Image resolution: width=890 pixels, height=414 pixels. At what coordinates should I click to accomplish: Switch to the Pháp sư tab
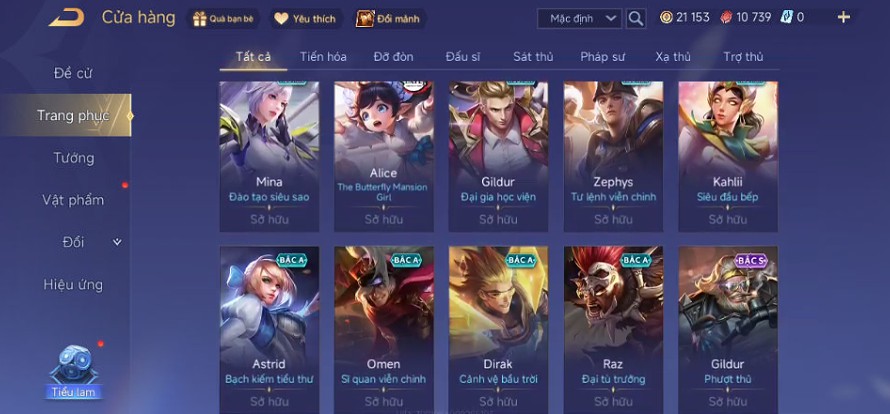point(602,57)
